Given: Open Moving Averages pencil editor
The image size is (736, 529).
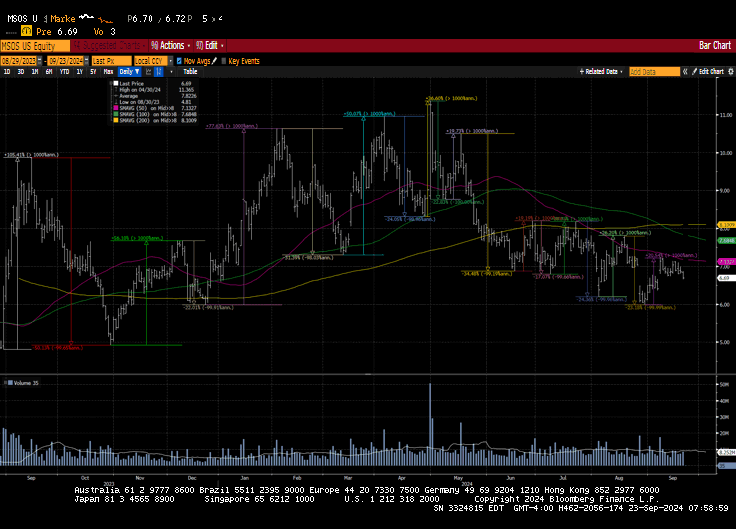Looking at the screenshot, I should pos(215,61).
